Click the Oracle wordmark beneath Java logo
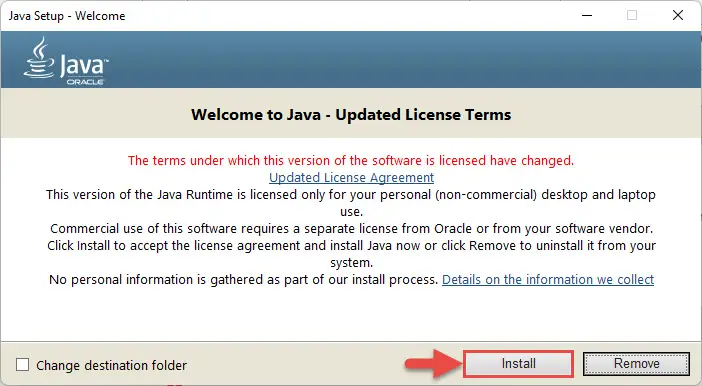 85,82
